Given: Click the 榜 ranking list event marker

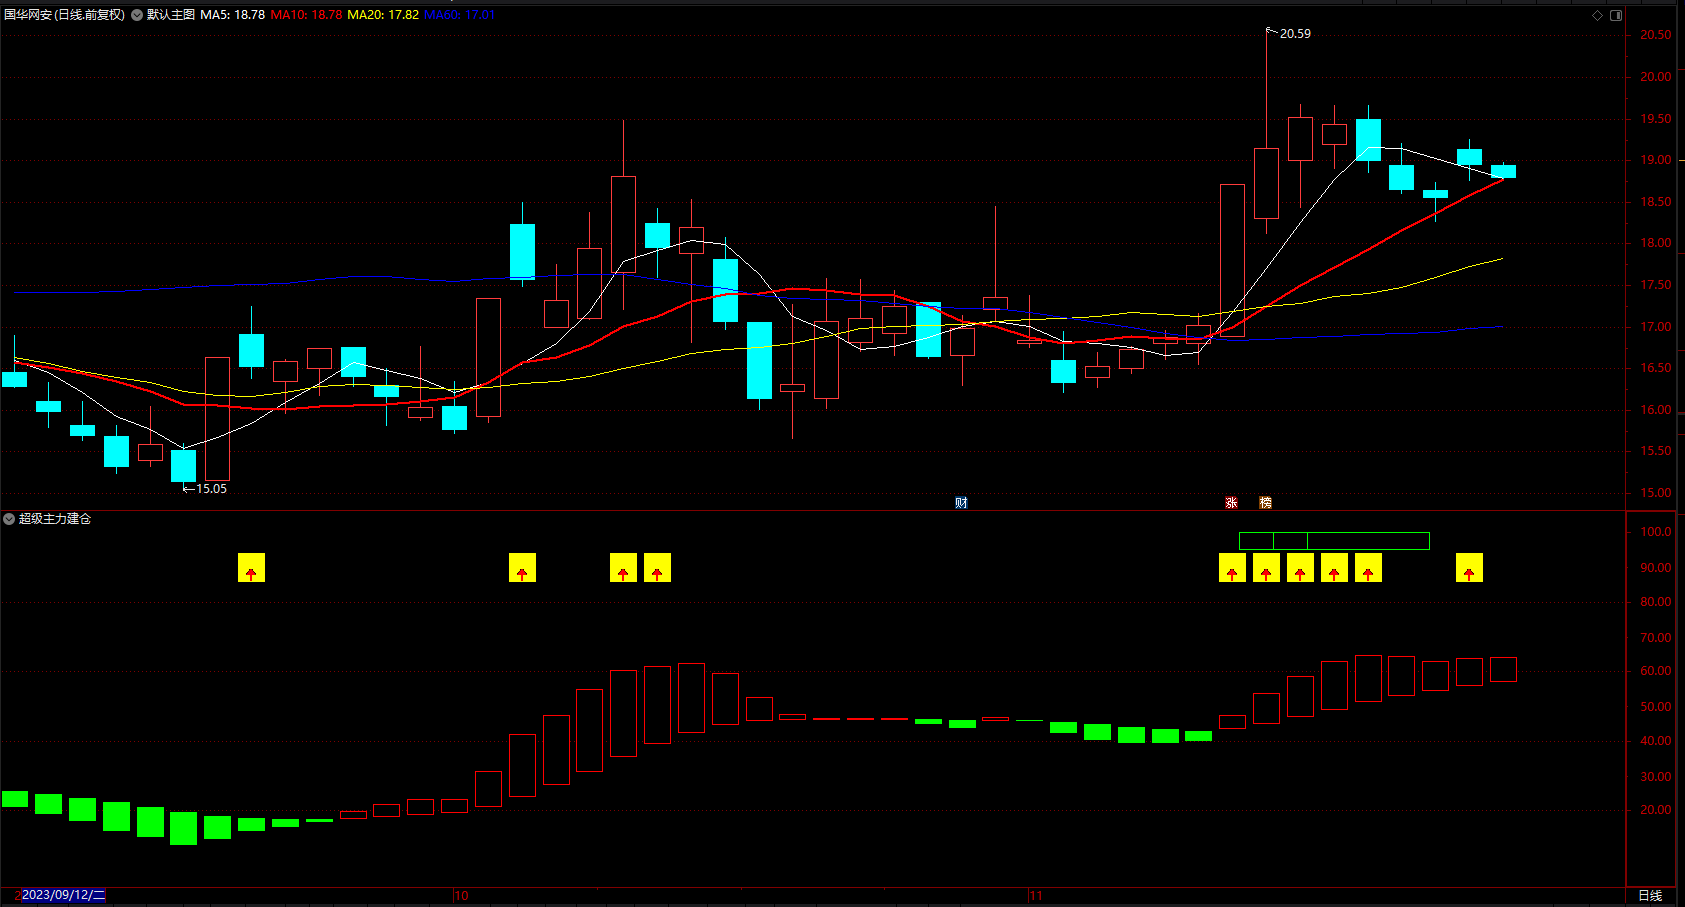Looking at the screenshot, I should [x=1265, y=503].
